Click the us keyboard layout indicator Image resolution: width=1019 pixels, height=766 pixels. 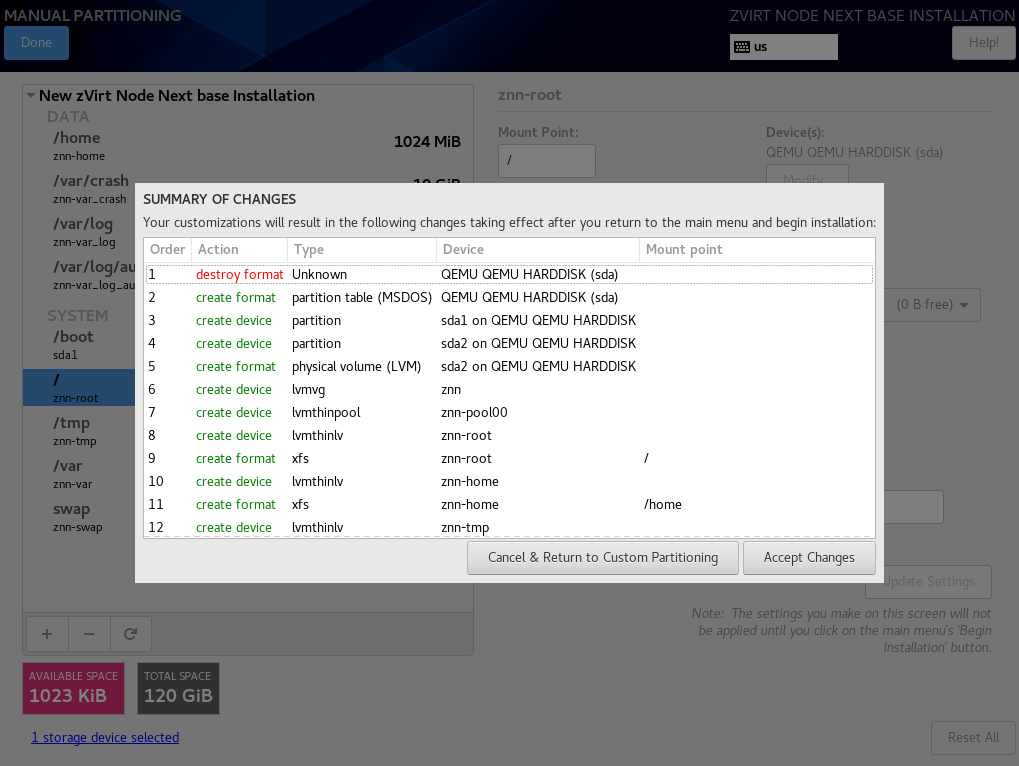pyautogui.click(x=784, y=47)
